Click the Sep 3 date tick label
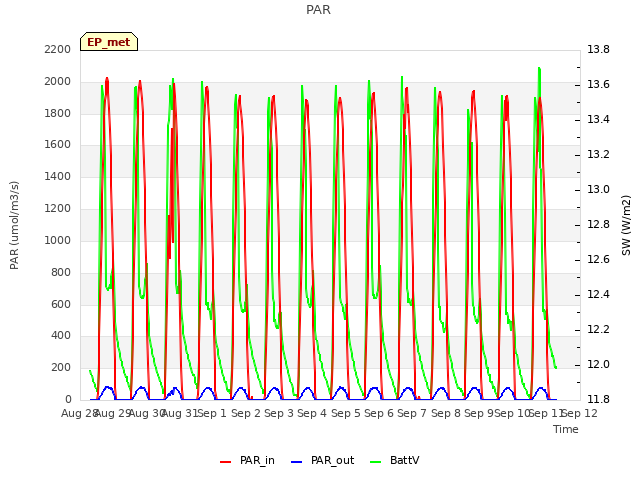The height and width of the screenshot is (480, 640). [279, 413]
